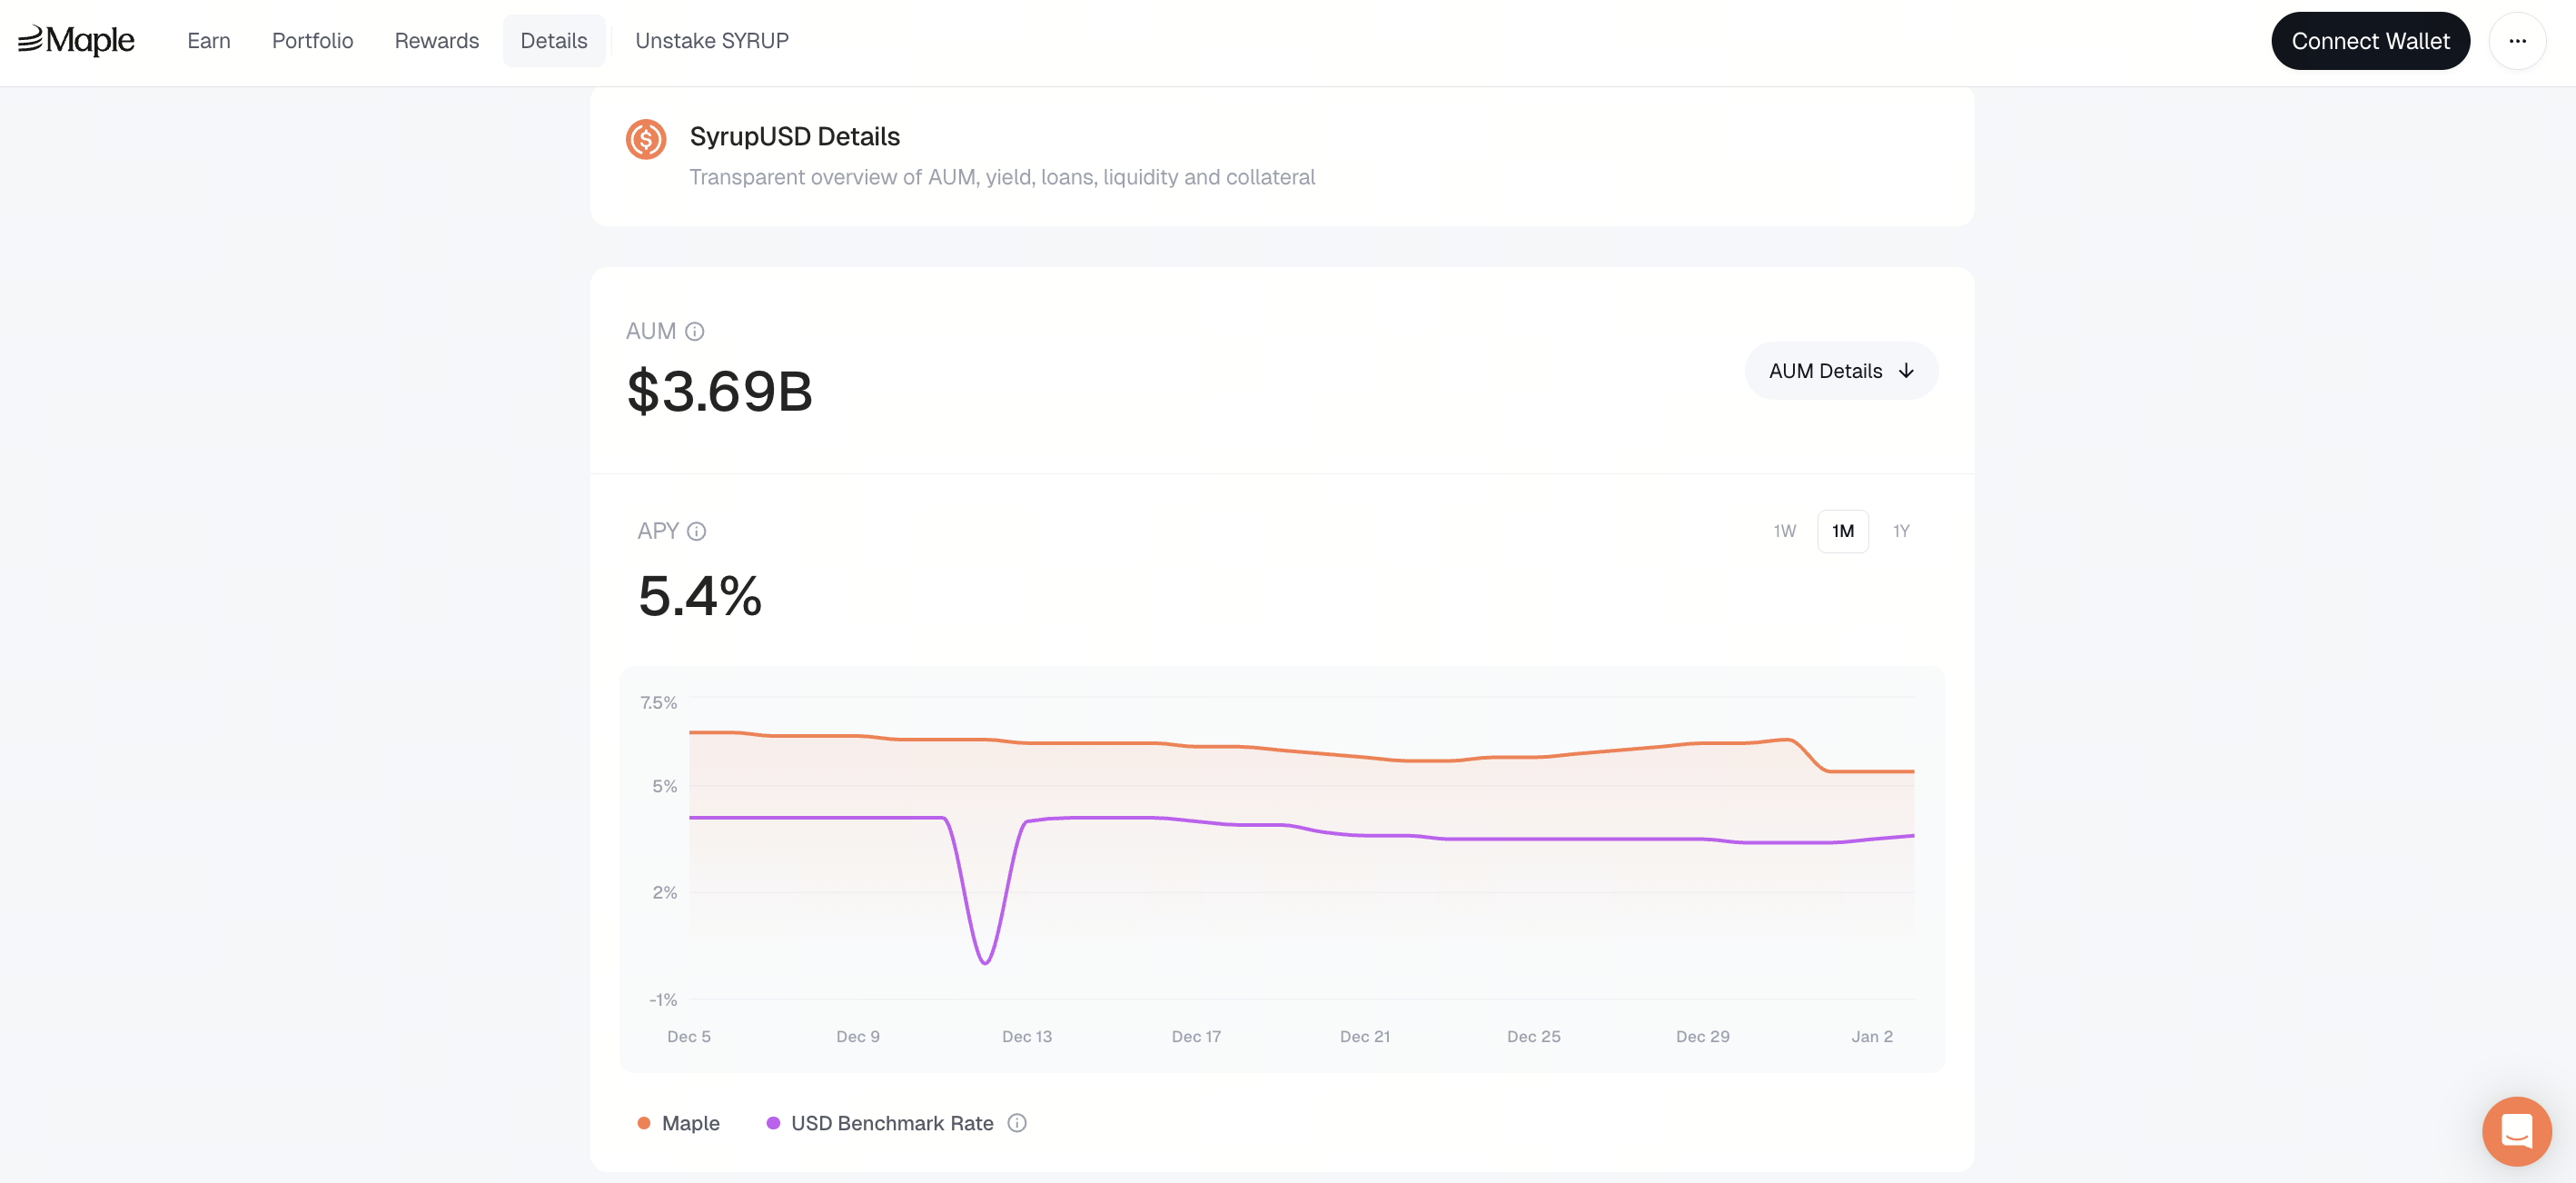
Task: Click the AUM info icon
Action: click(695, 331)
